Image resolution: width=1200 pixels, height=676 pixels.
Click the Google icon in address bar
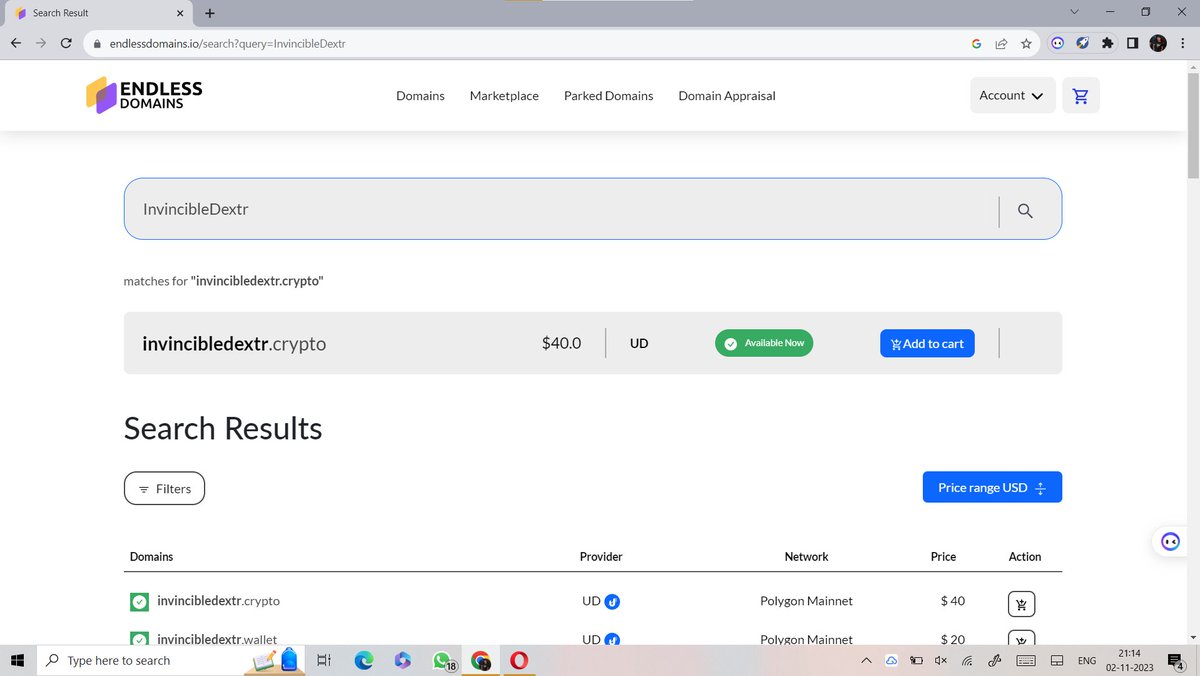point(976,44)
